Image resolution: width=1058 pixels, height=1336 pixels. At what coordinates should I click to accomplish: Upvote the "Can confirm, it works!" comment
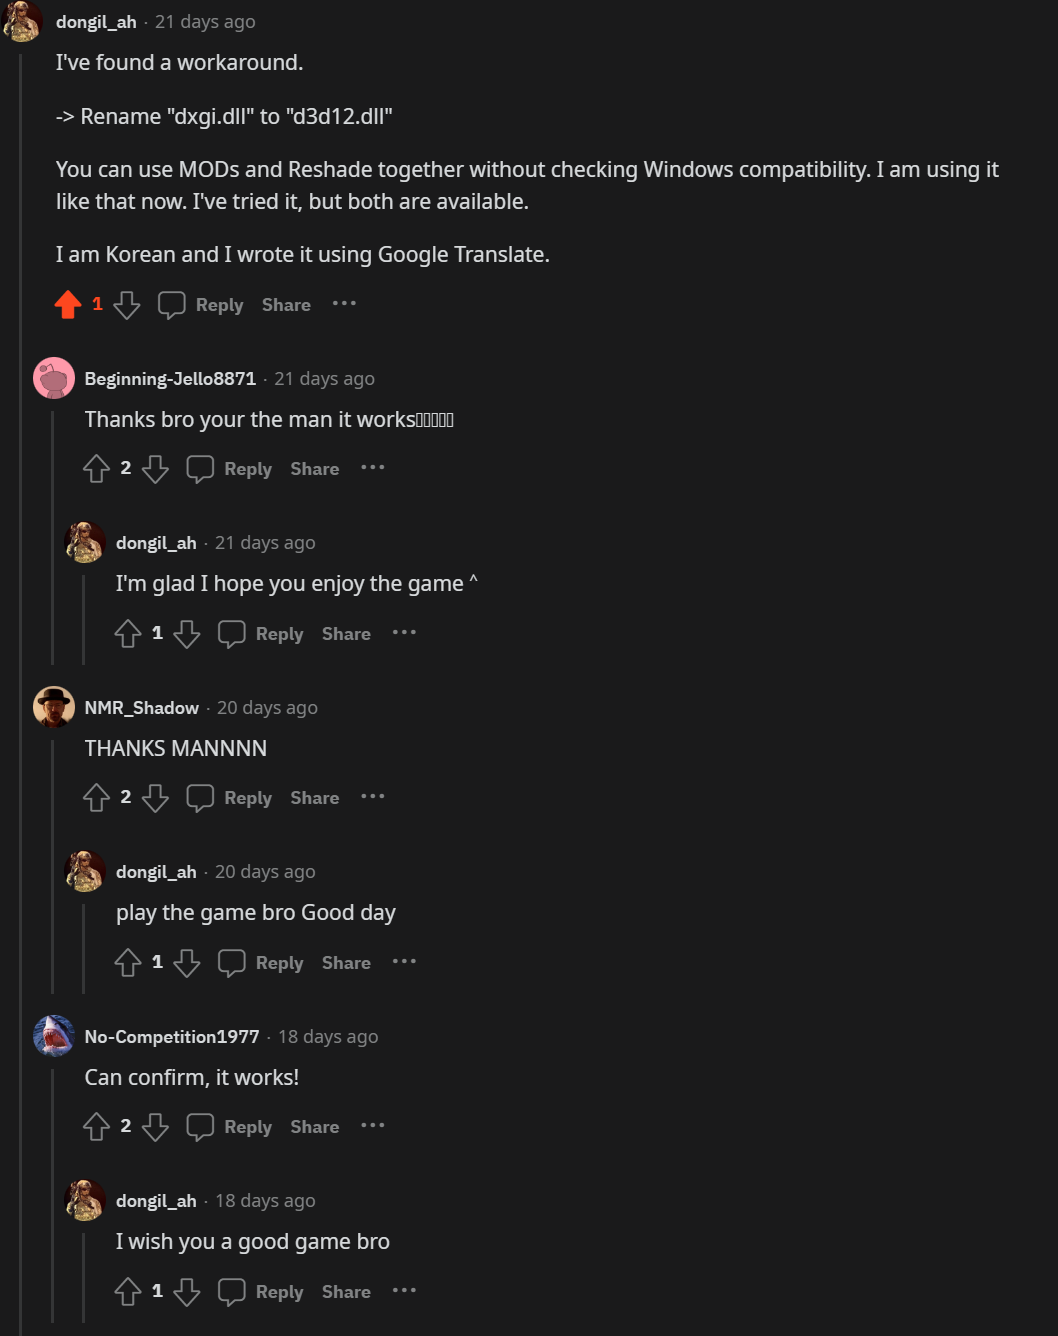click(x=96, y=1127)
